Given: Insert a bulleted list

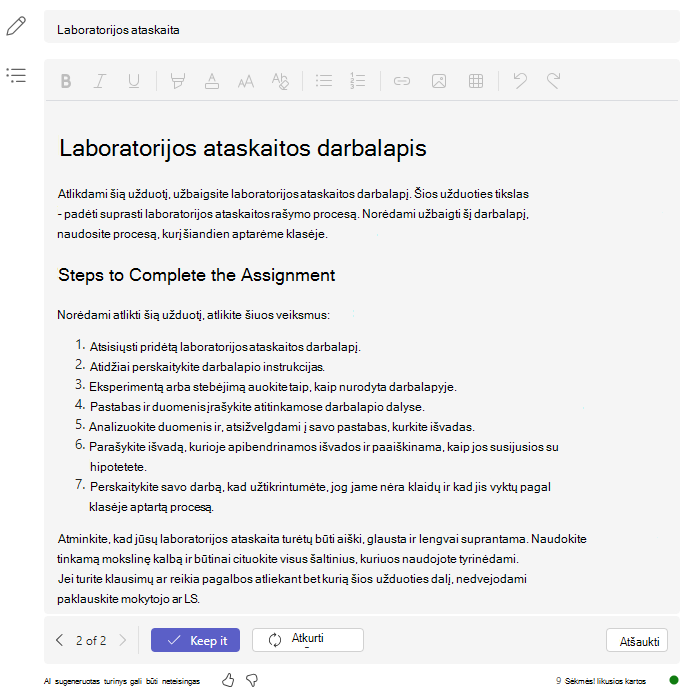Looking at the screenshot, I should pos(324,81).
